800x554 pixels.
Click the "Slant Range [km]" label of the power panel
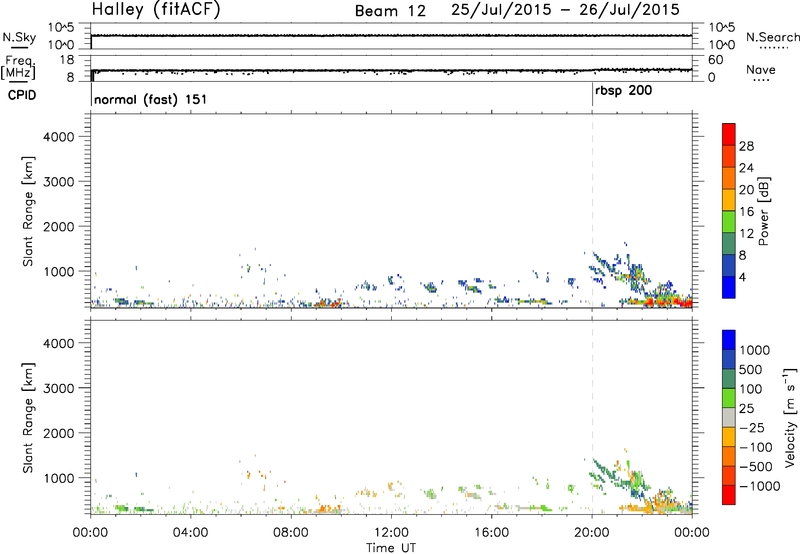pos(28,211)
